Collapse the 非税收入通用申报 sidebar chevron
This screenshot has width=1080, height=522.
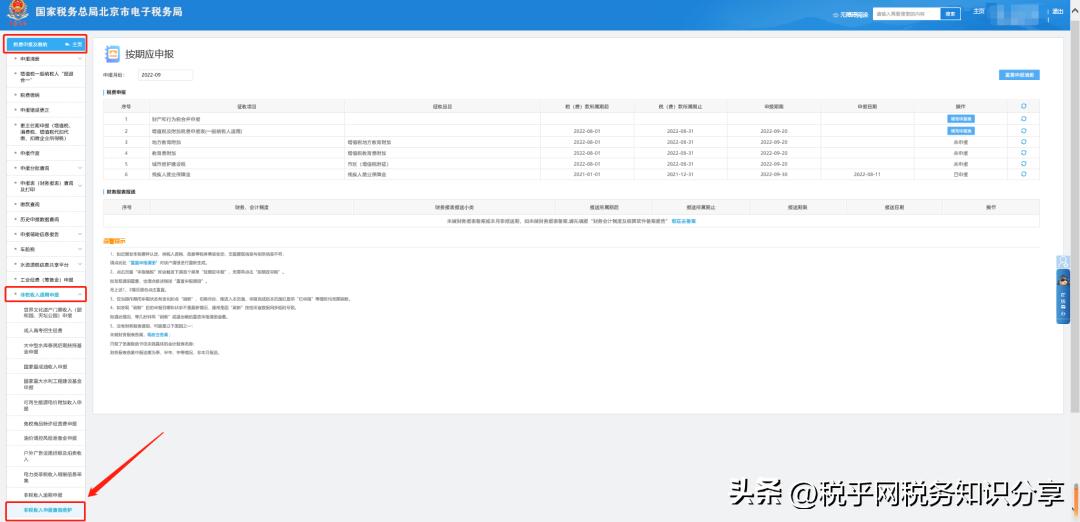point(80,295)
